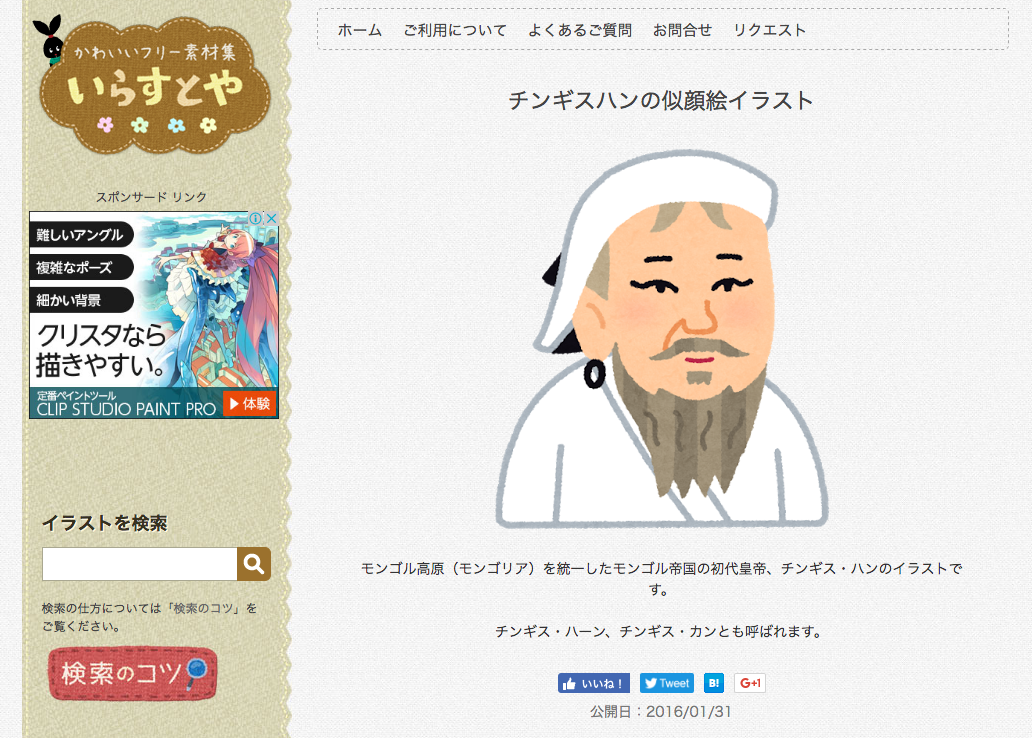Open the リクエスト menu link

point(769,30)
